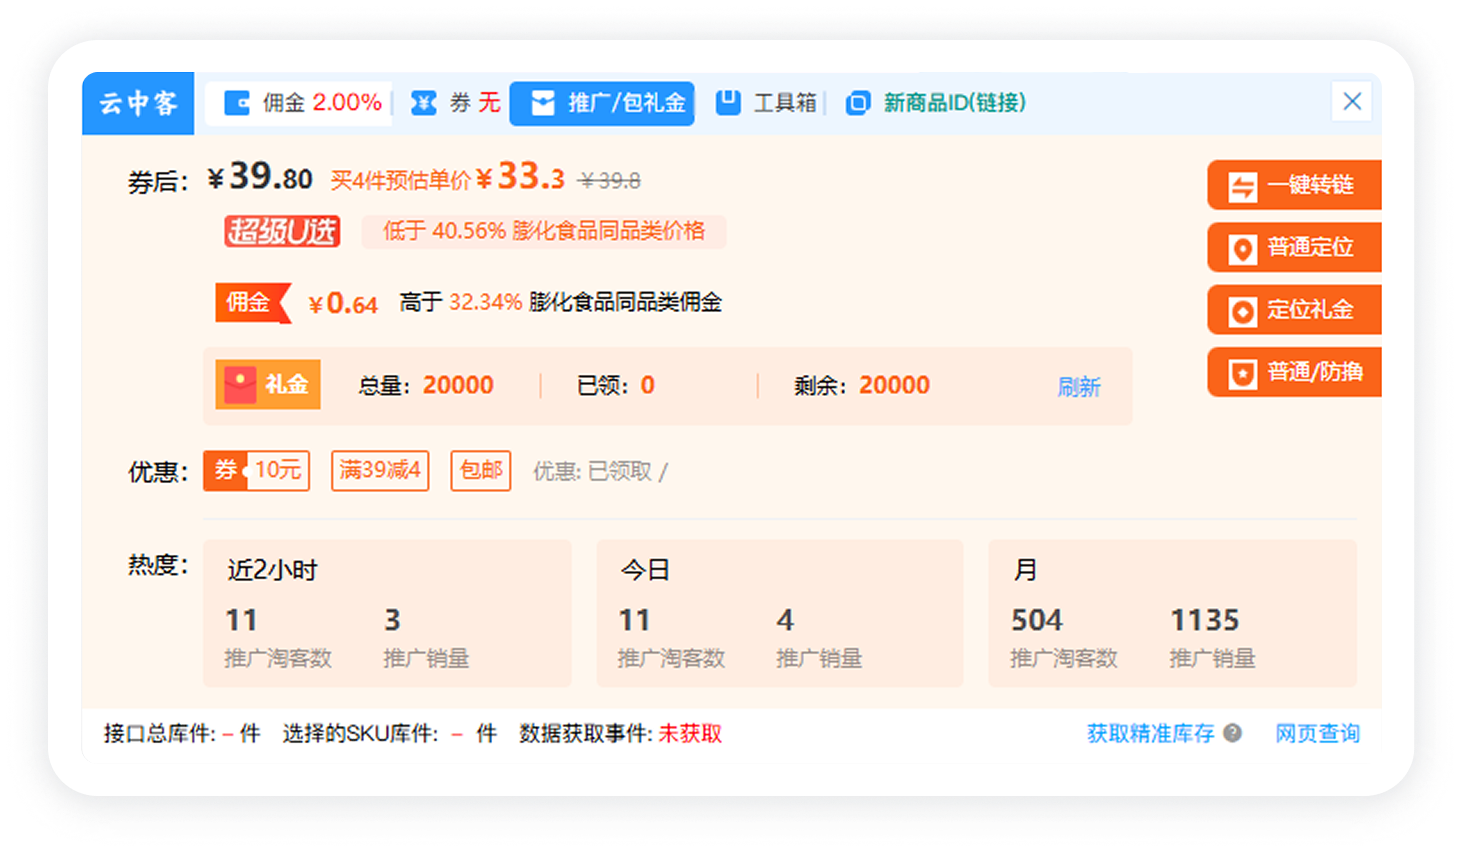
Task: Select the 券10元 coupon tag
Action: pyautogui.click(x=257, y=470)
